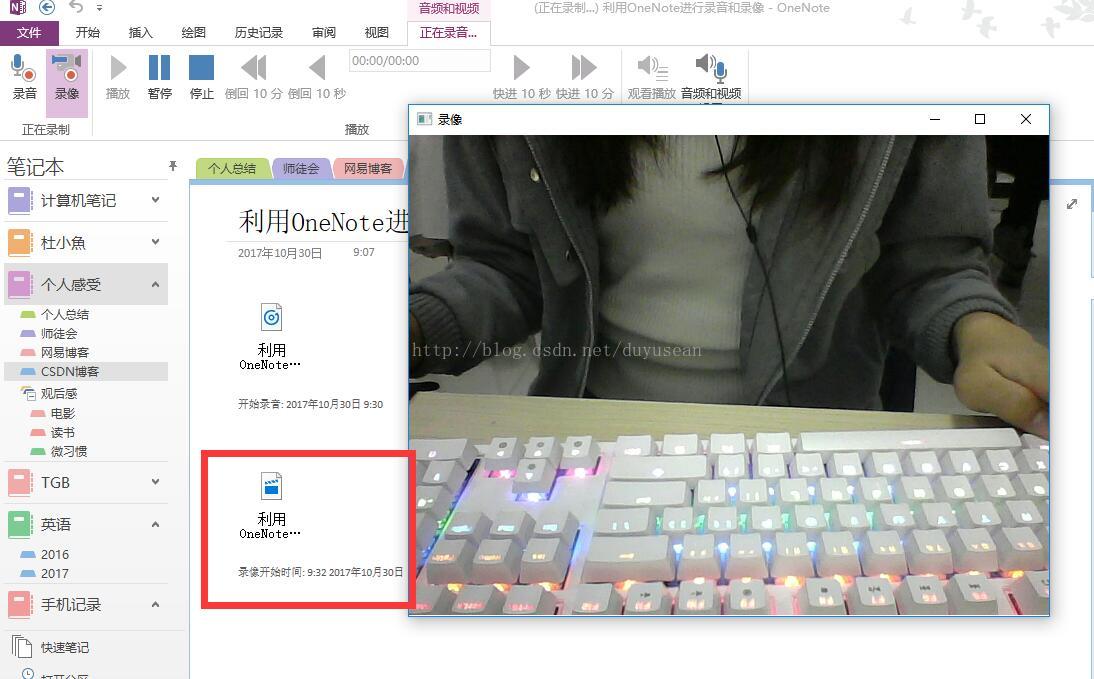The height and width of the screenshot is (679, 1094).
Task: Click the page date 2017年10月30日
Action: pos(280,253)
